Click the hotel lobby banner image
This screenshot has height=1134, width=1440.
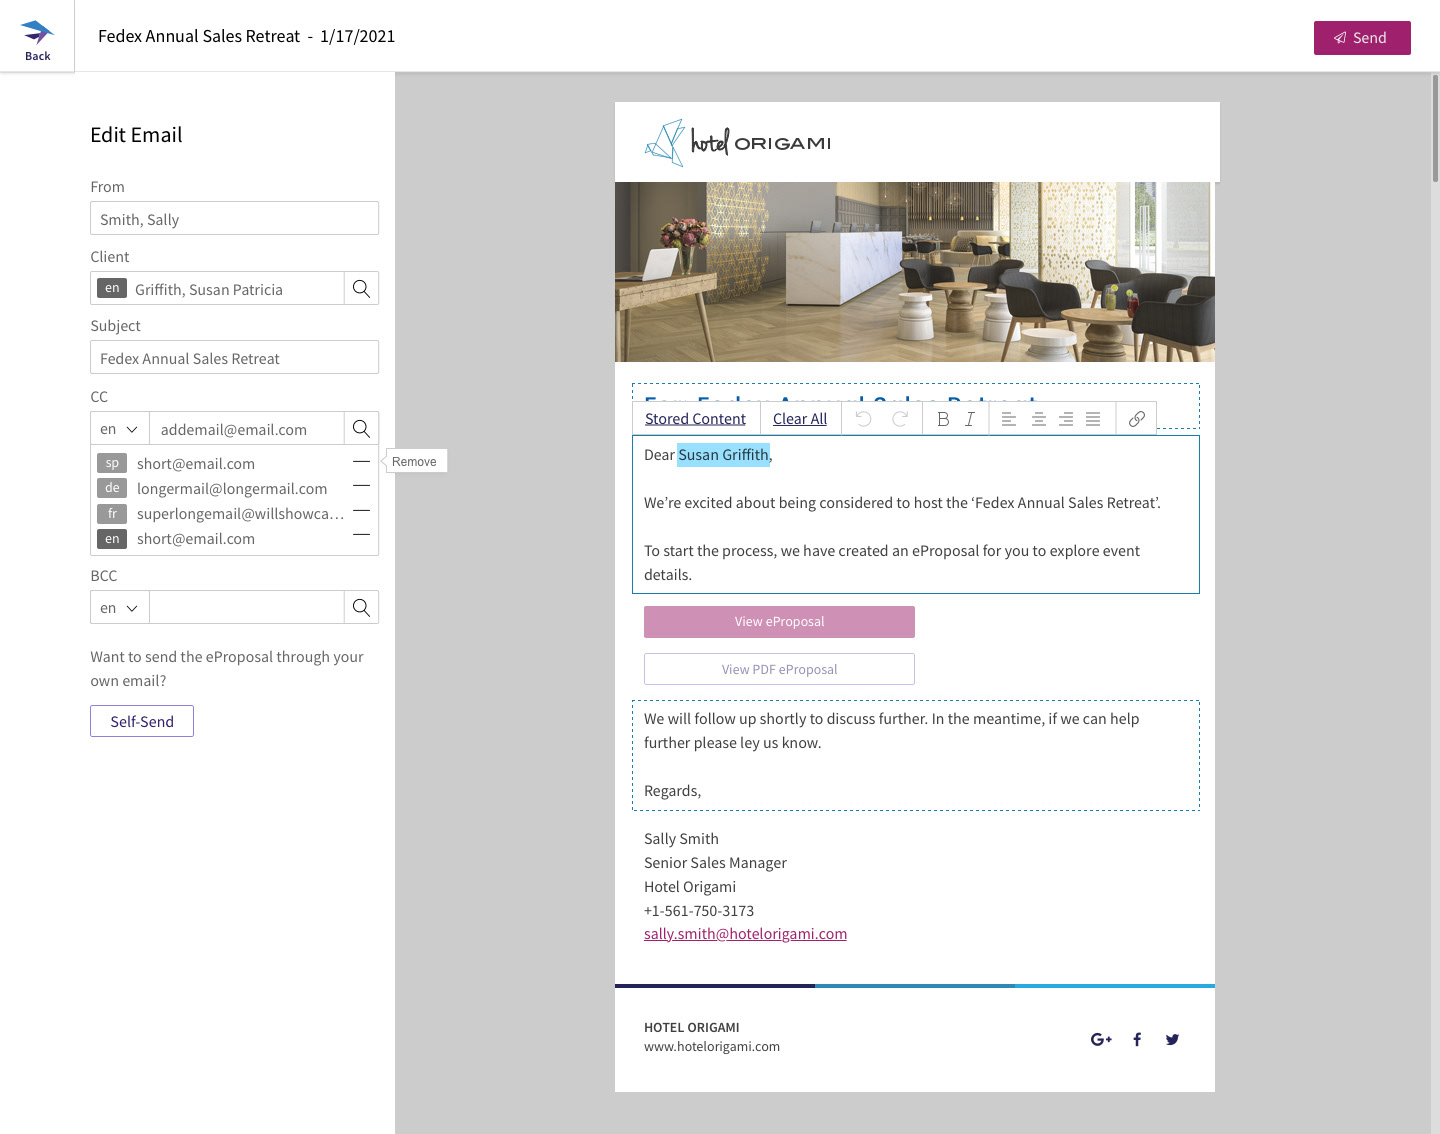[915, 272]
